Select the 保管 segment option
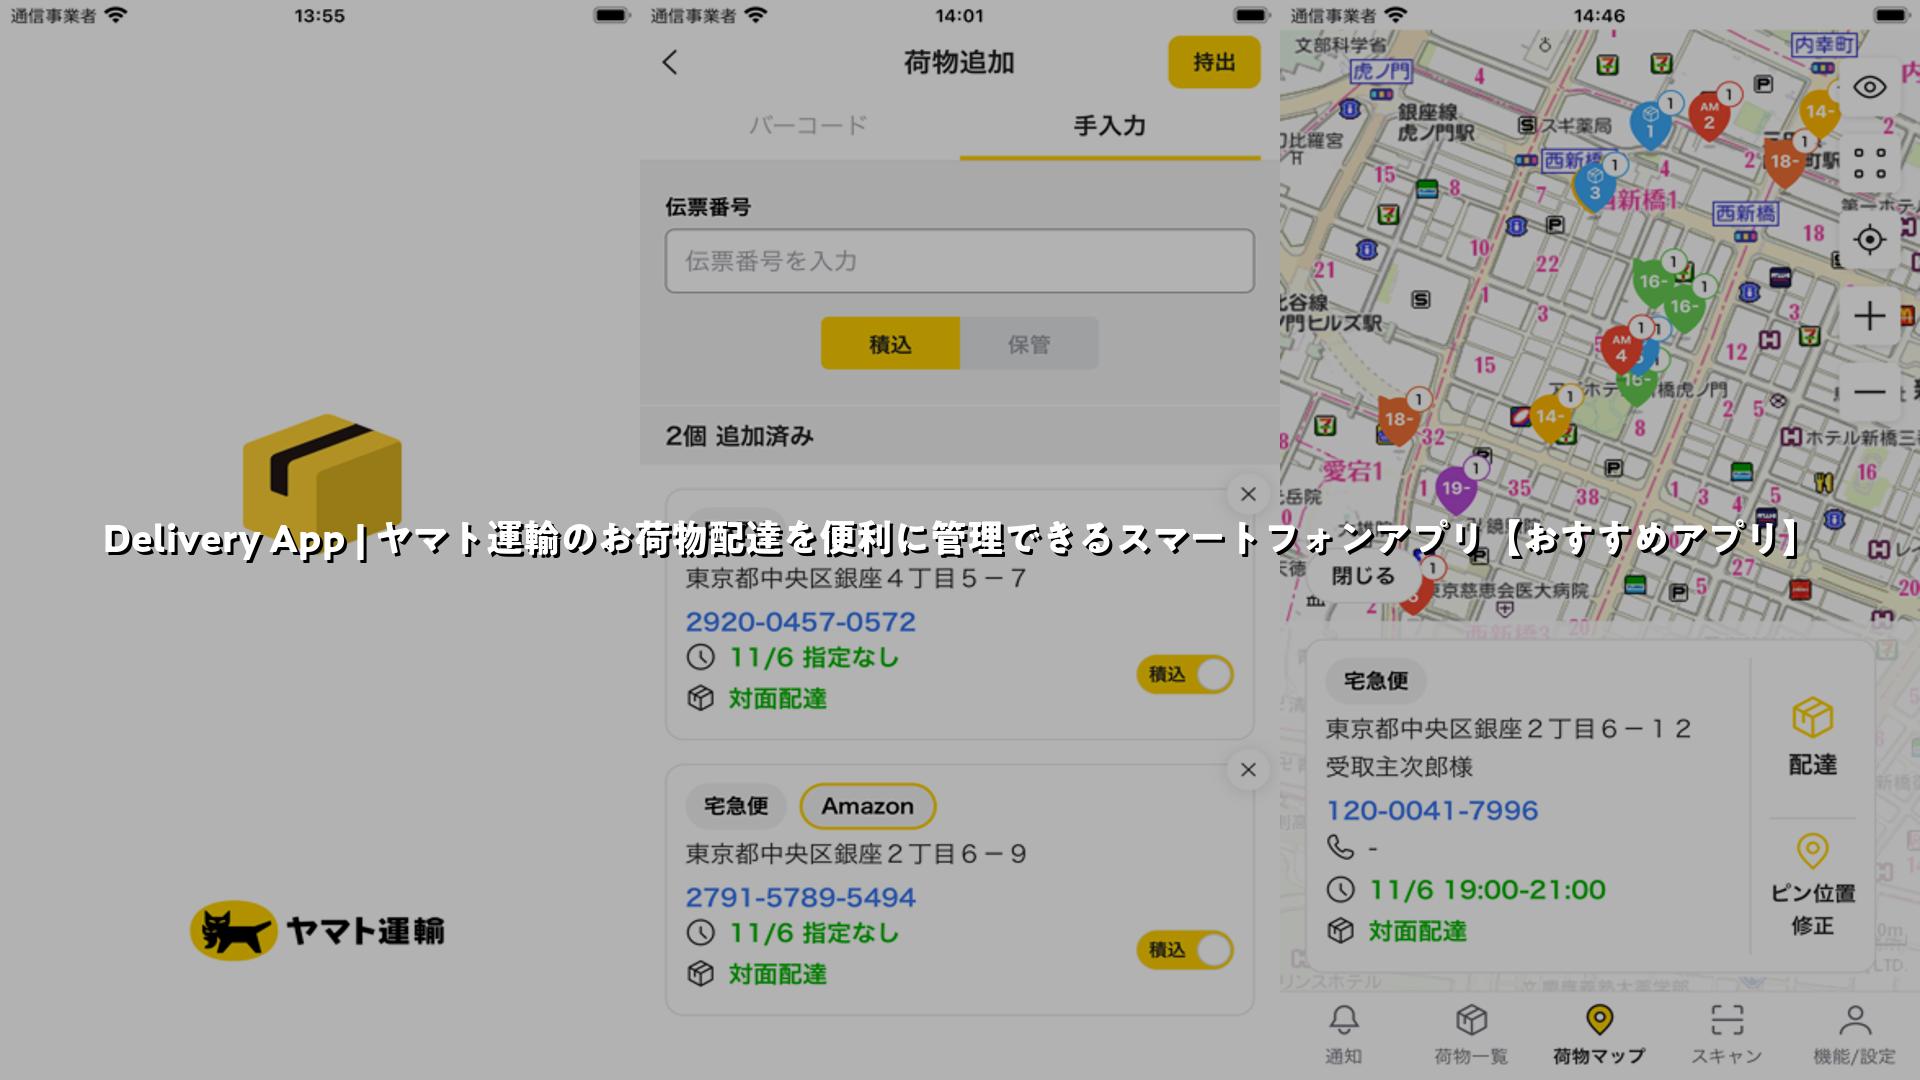Screen dimensions: 1920x1080 pos(1029,344)
